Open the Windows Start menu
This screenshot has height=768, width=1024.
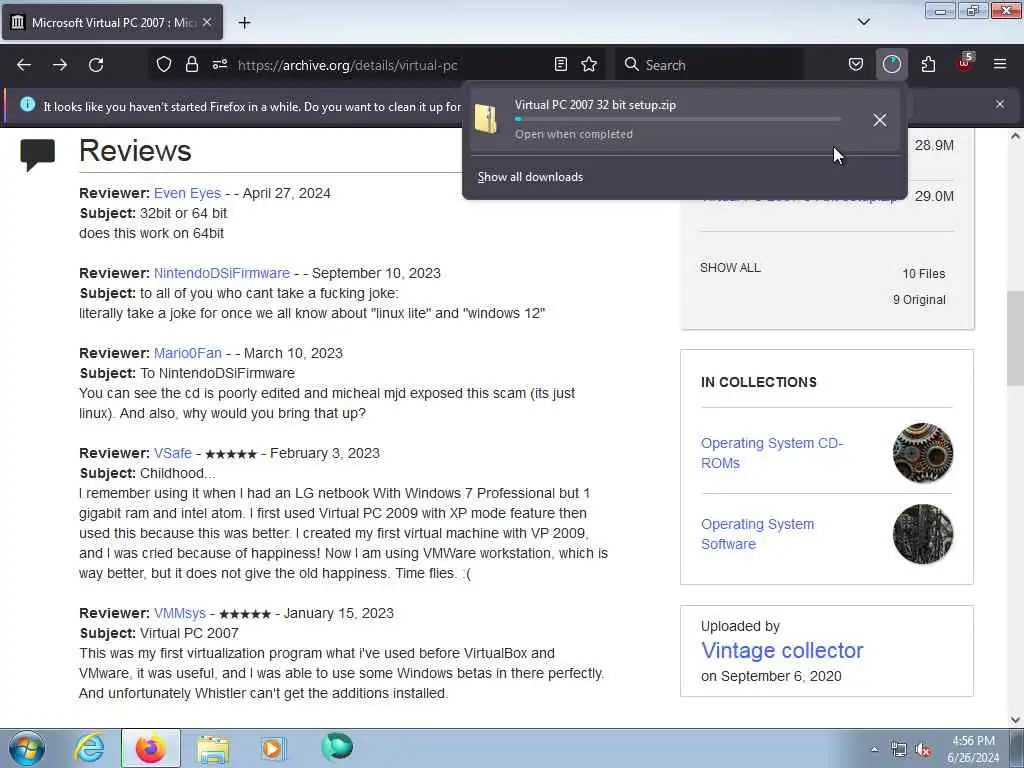(x=27, y=748)
